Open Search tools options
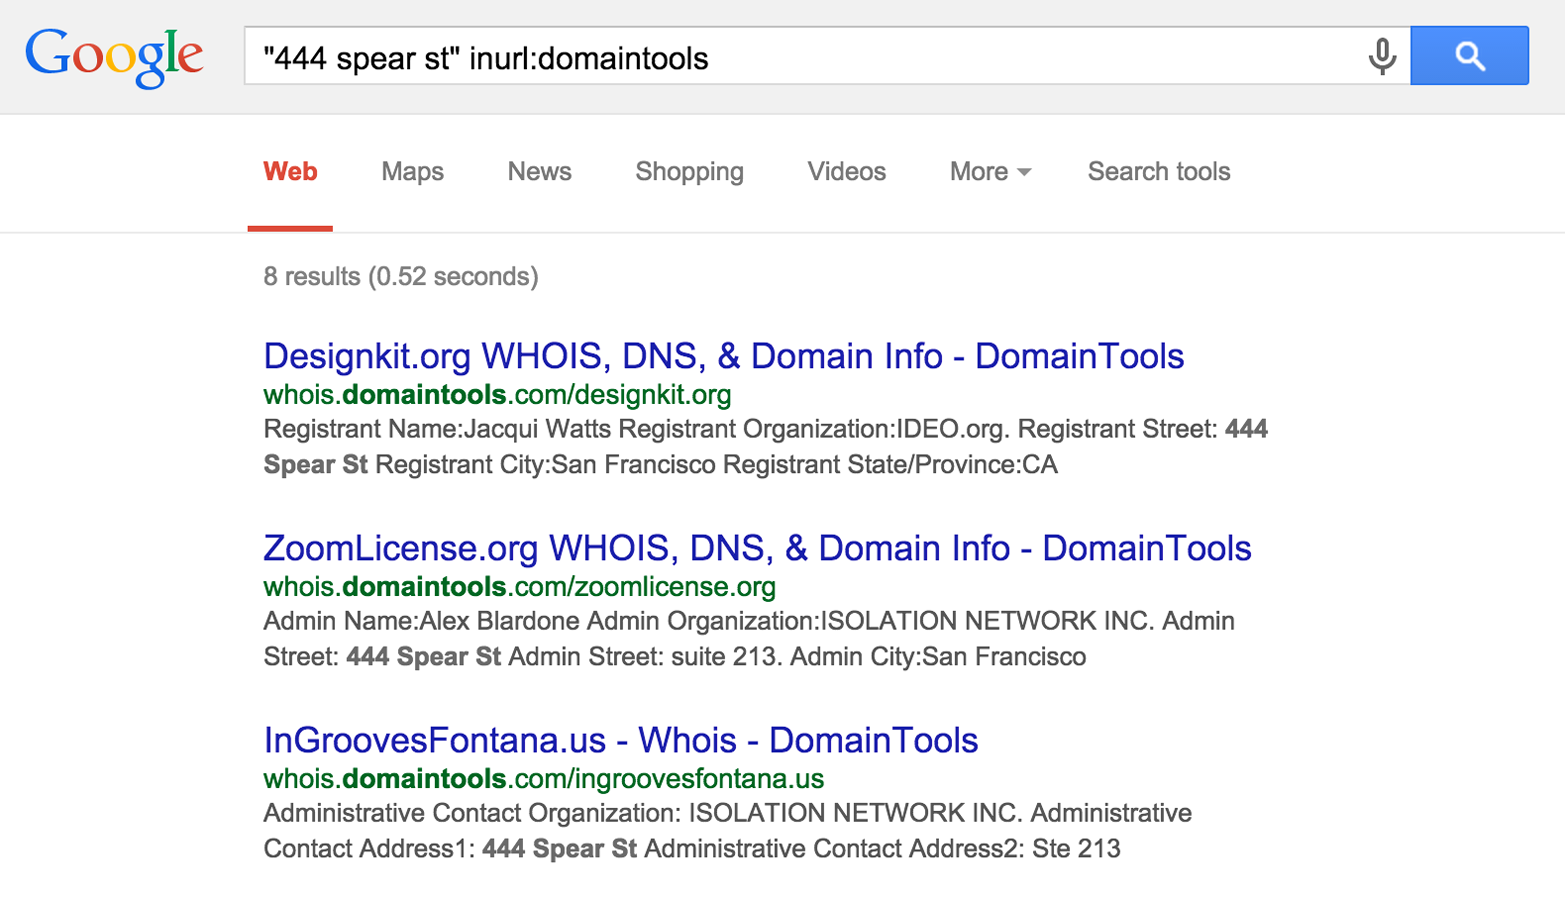 (1158, 172)
